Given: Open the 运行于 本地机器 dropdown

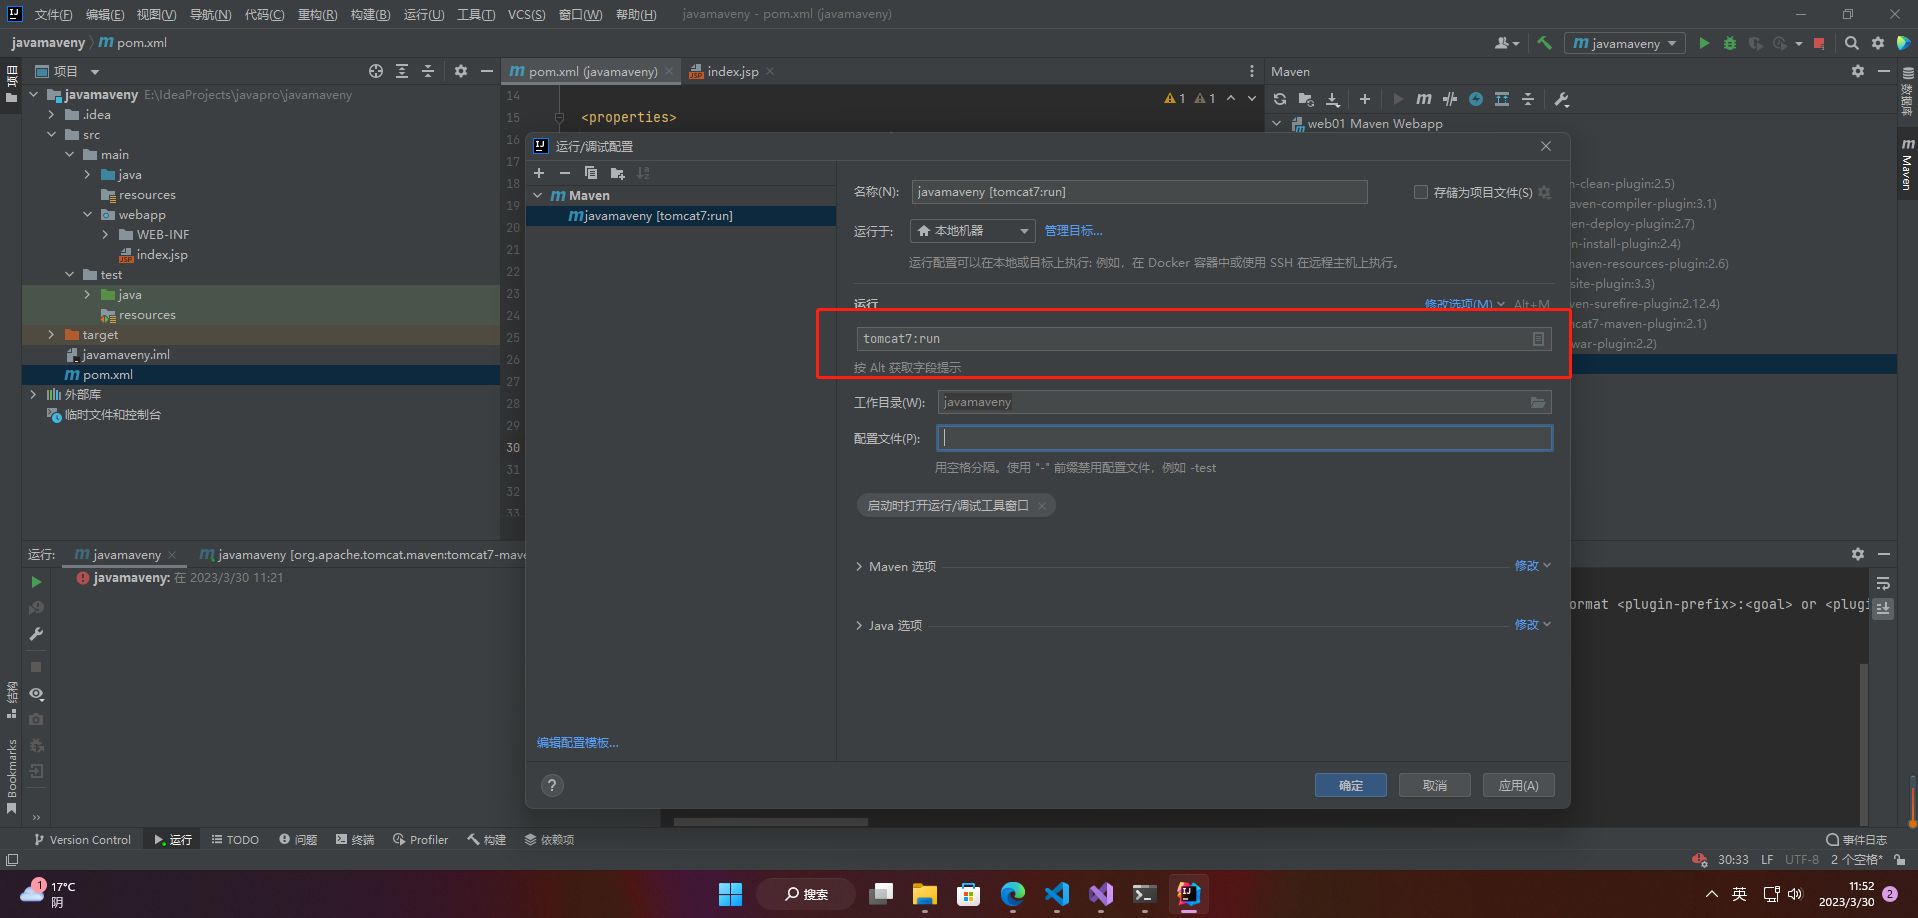Looking at the screenshot, I should tap(972, 231).
